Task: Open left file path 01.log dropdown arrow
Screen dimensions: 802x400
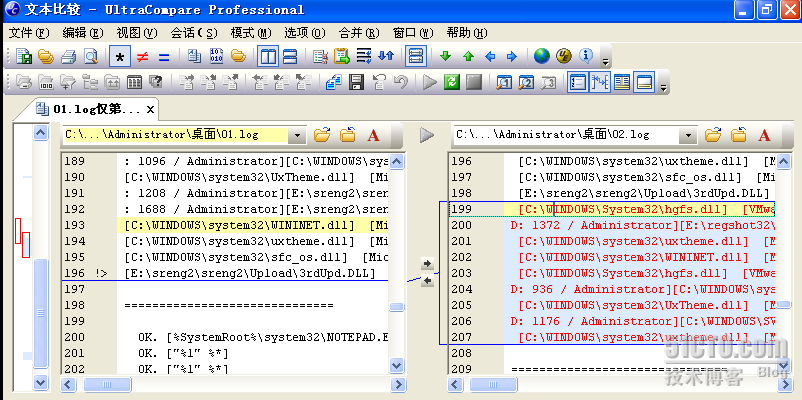Action: (297, 136)
